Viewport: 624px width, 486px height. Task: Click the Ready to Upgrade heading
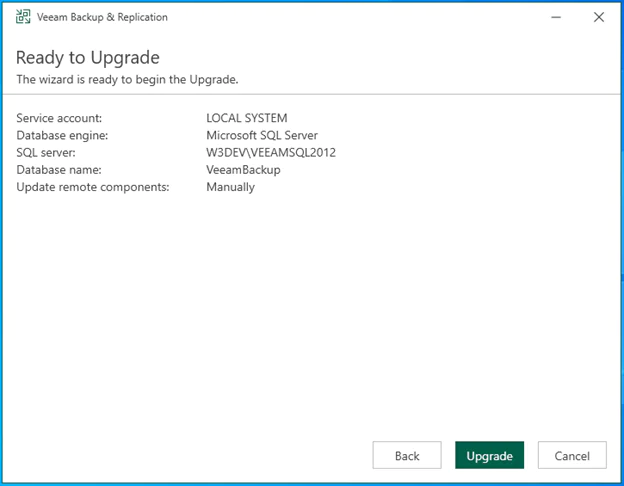88,57
